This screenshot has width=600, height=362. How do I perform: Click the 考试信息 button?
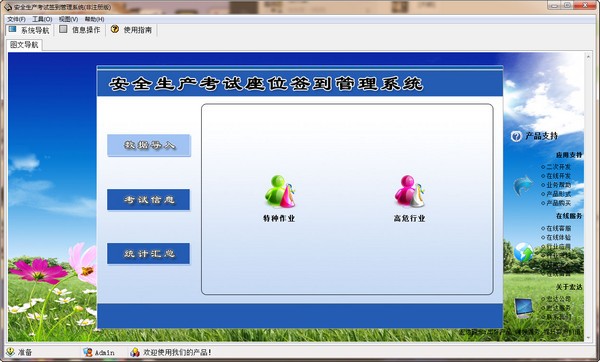coord(148,199)
